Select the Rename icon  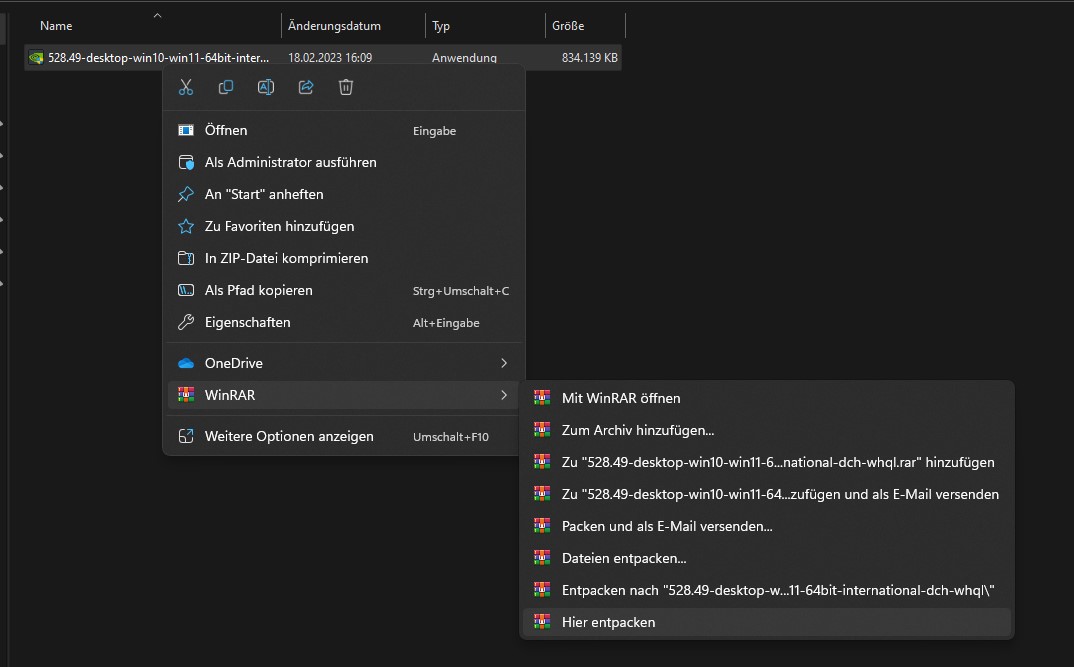pyautogui.click(x=266, y=87)
